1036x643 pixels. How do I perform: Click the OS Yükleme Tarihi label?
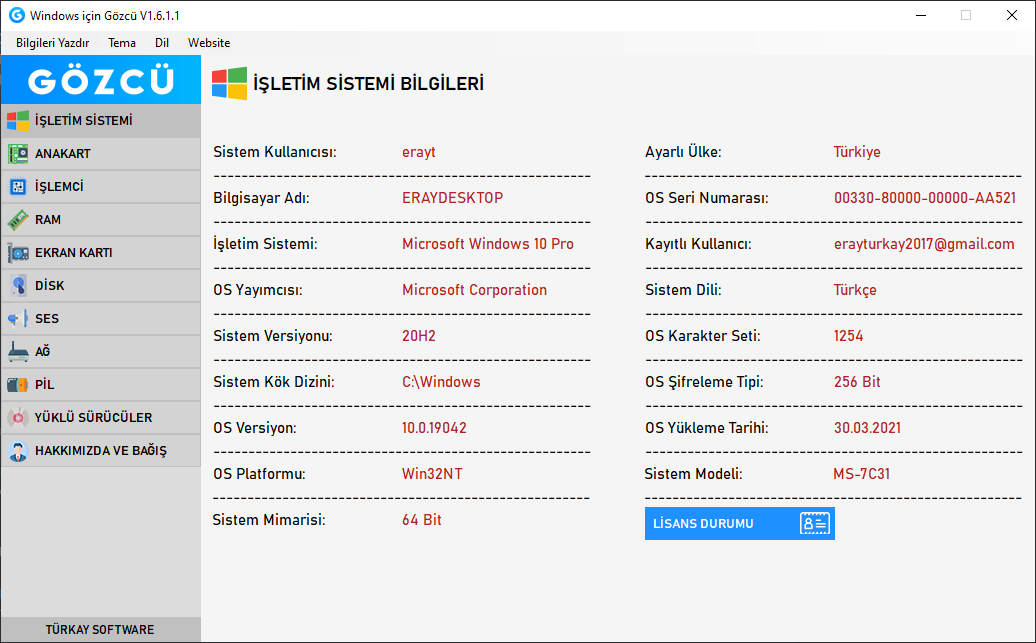pos(707,428)
